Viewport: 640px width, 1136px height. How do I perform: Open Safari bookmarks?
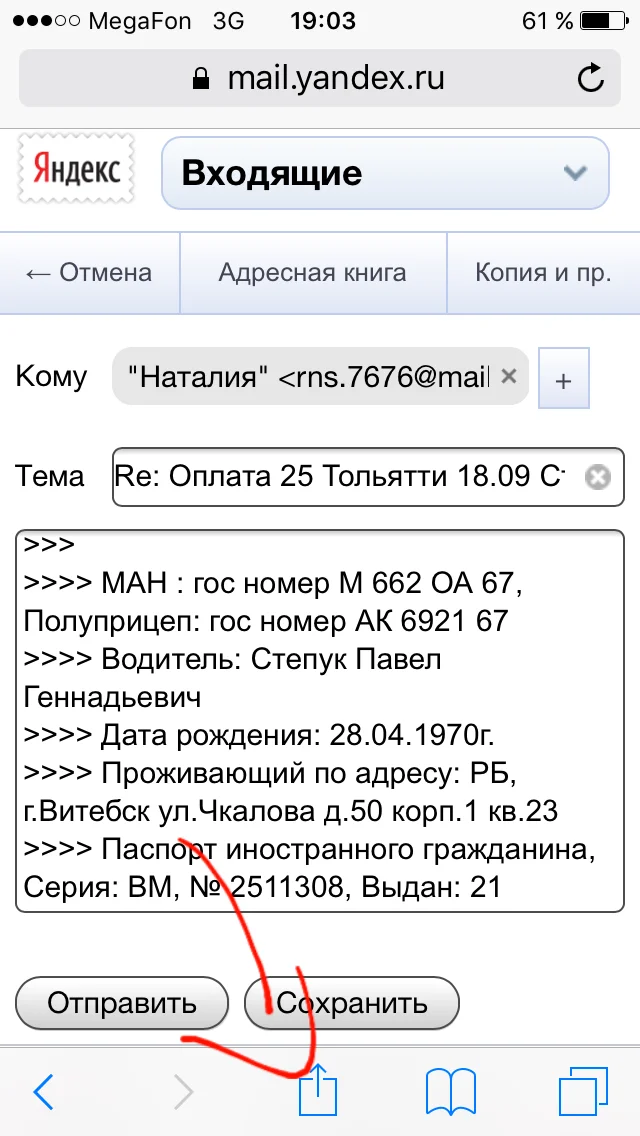[x=451, y=1092]
